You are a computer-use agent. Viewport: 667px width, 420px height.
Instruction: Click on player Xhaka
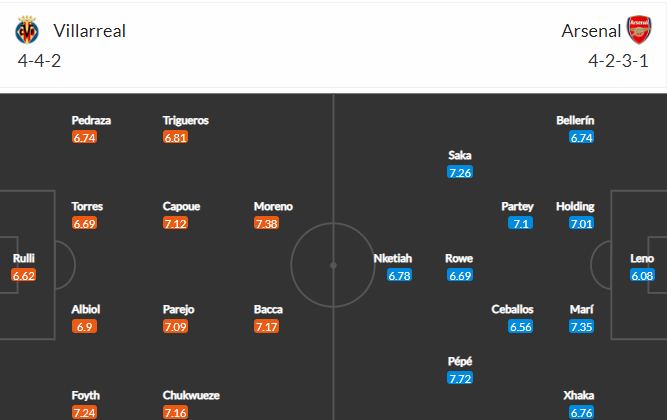click(x=579, y=395)
